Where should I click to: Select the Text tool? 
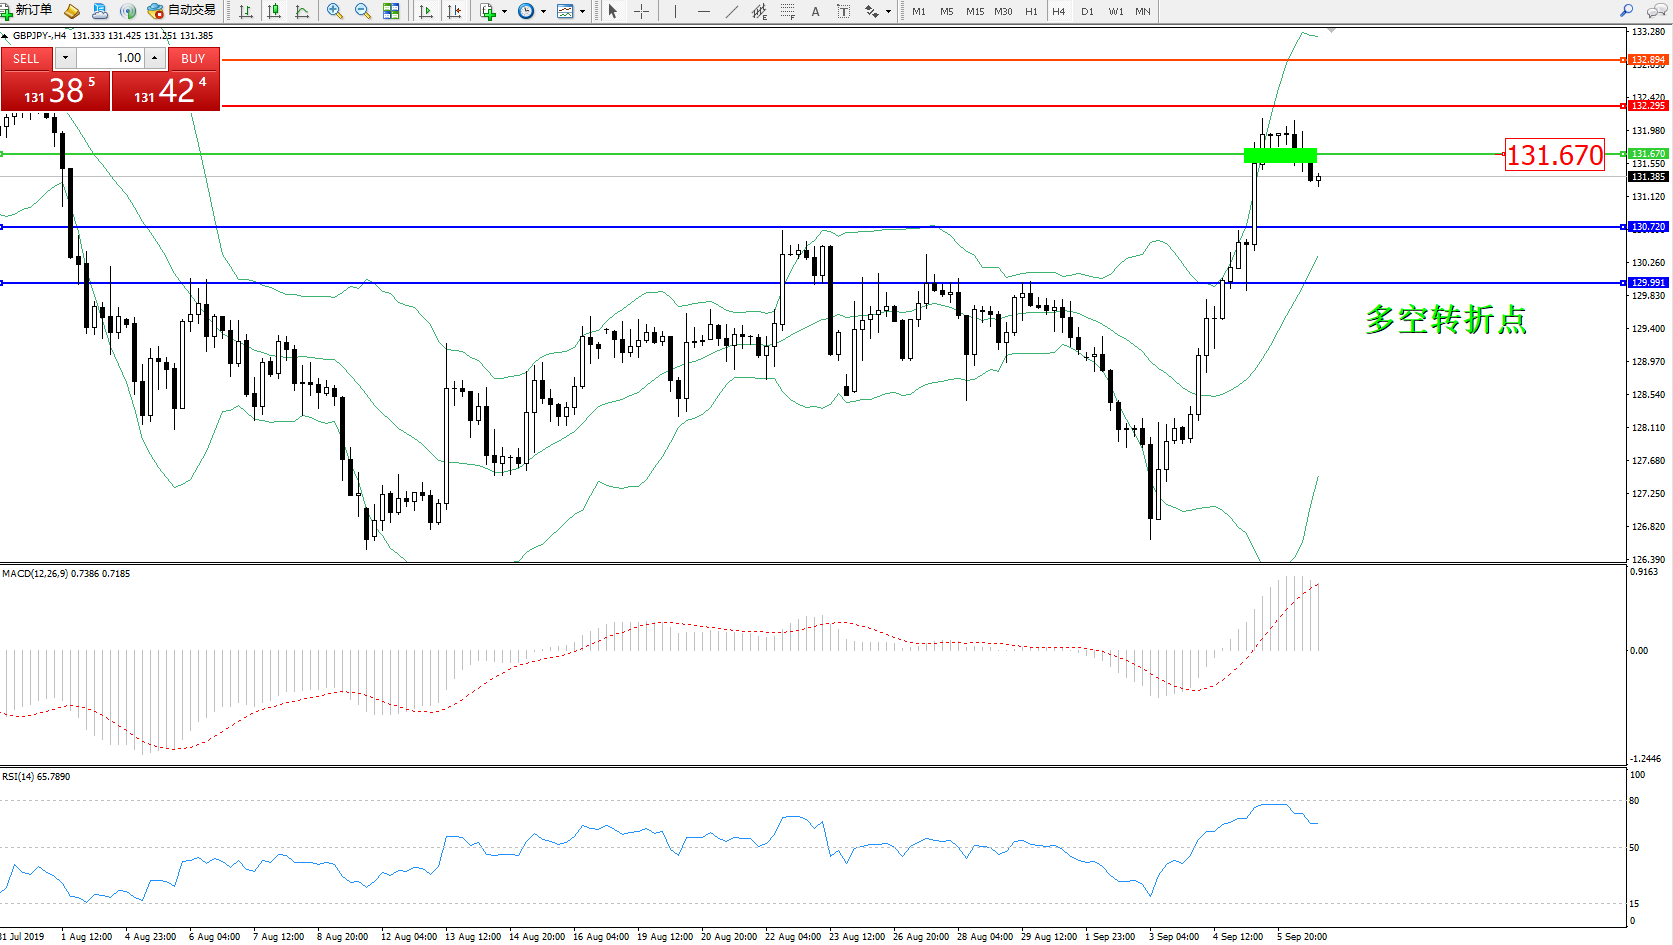point(815,11)
